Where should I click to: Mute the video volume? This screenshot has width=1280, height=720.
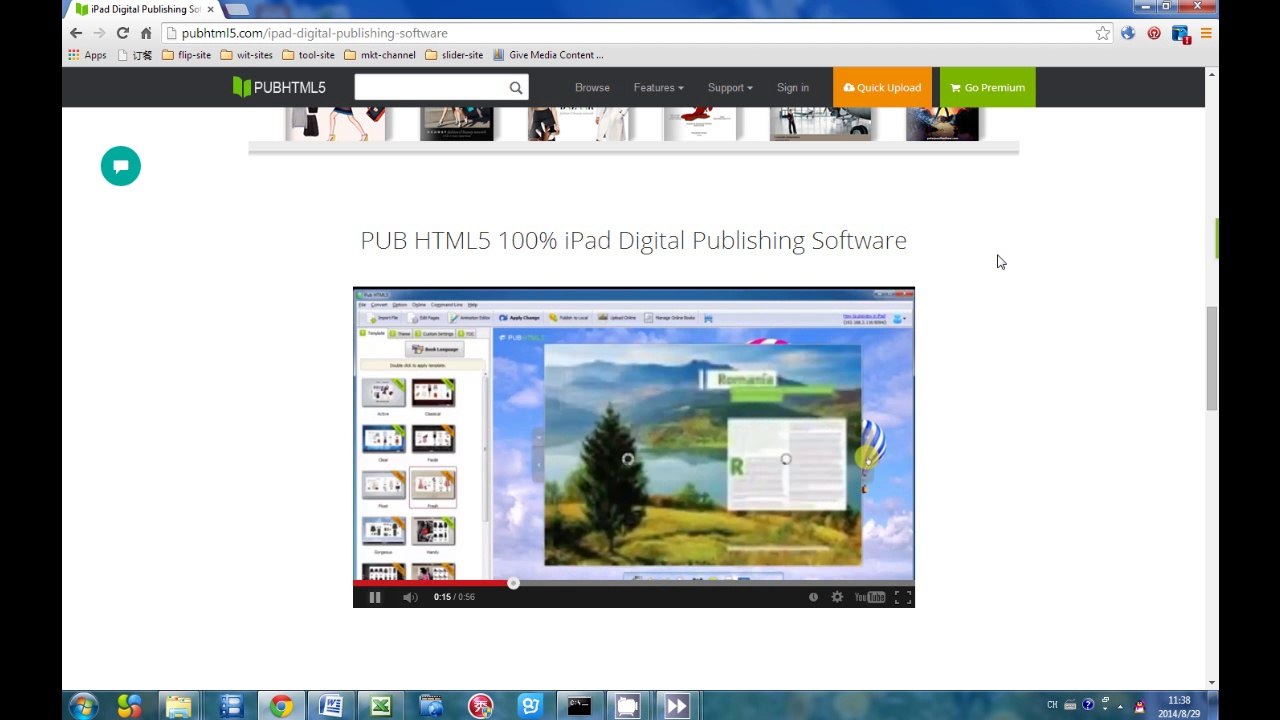pyautogui.click(x=410, y=597)
